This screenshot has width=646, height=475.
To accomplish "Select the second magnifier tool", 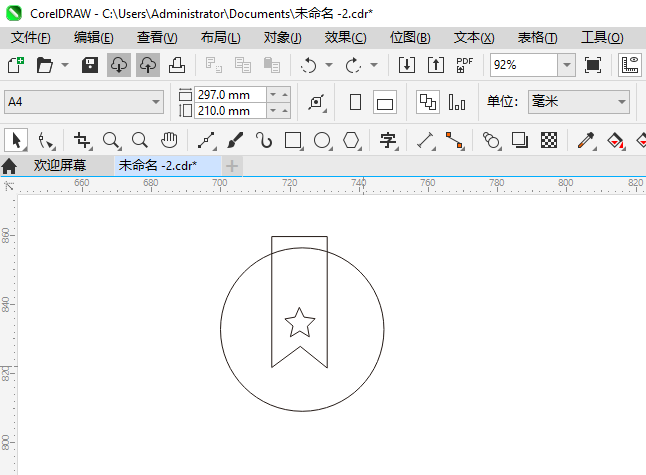I will click(140, 140).
